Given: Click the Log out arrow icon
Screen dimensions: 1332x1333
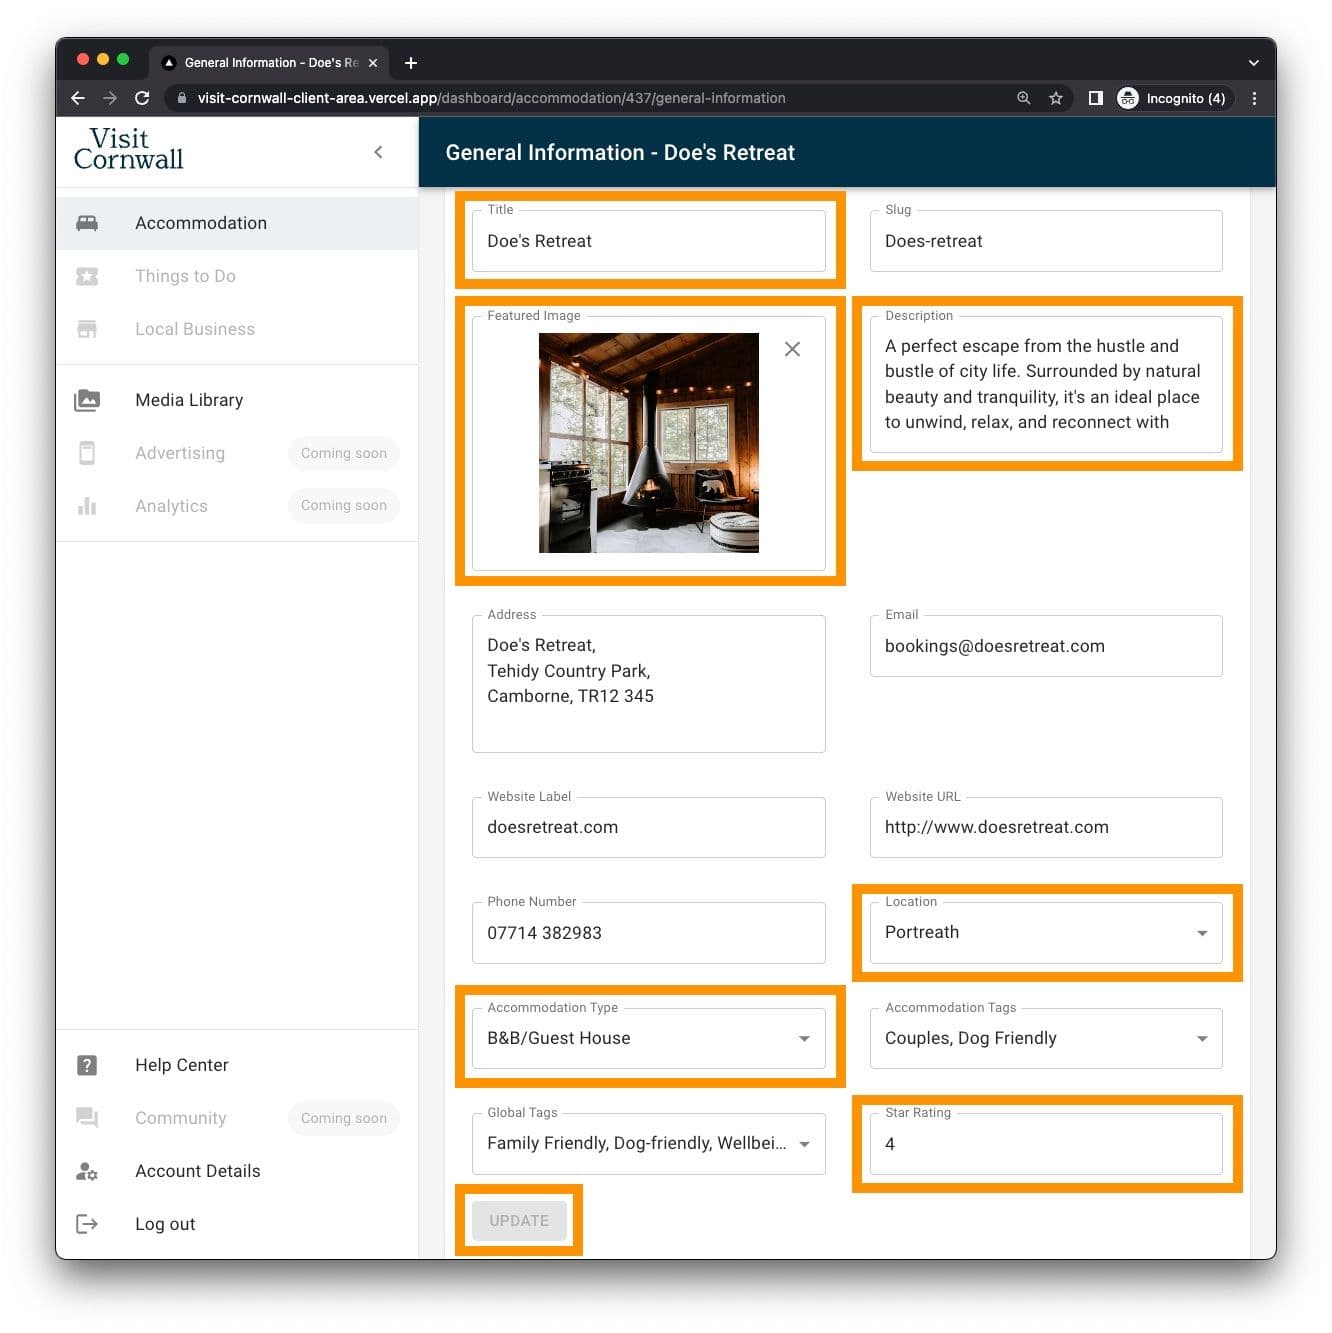Looking at the screenshot, I should point(87,1224).
